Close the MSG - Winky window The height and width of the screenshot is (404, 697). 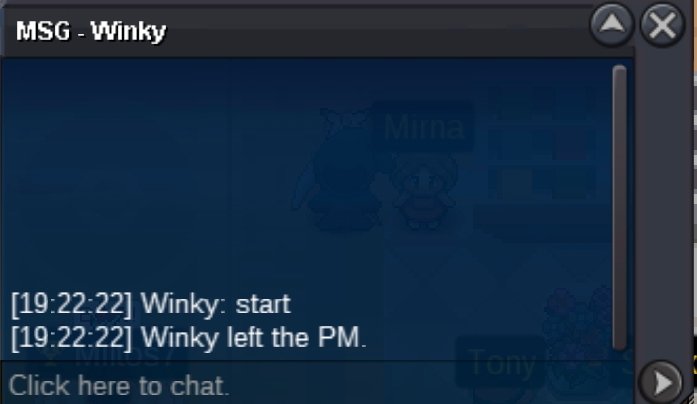(662, 25)
